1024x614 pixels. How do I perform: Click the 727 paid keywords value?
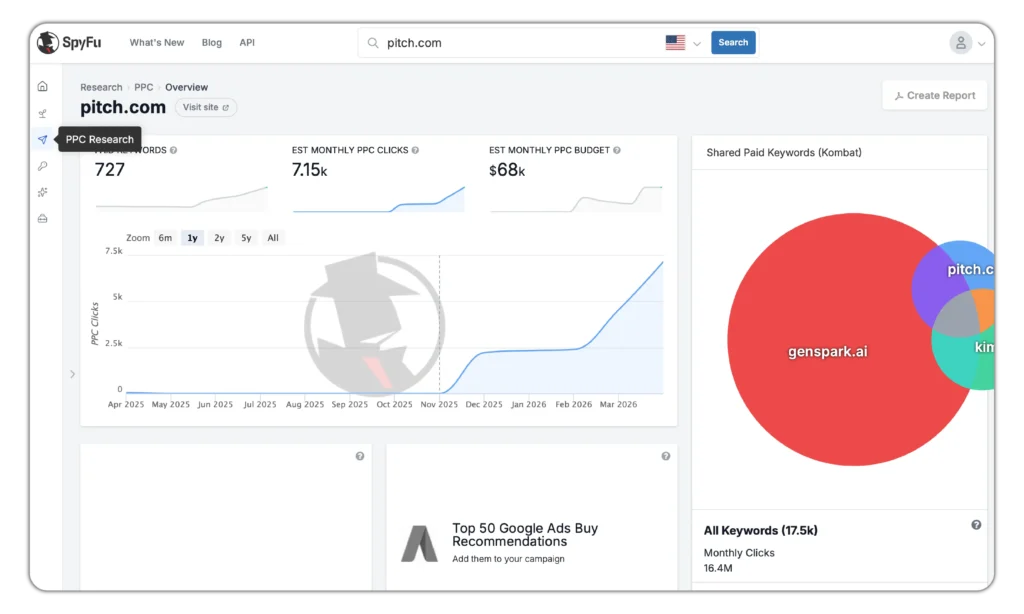[x=110, y=170]
